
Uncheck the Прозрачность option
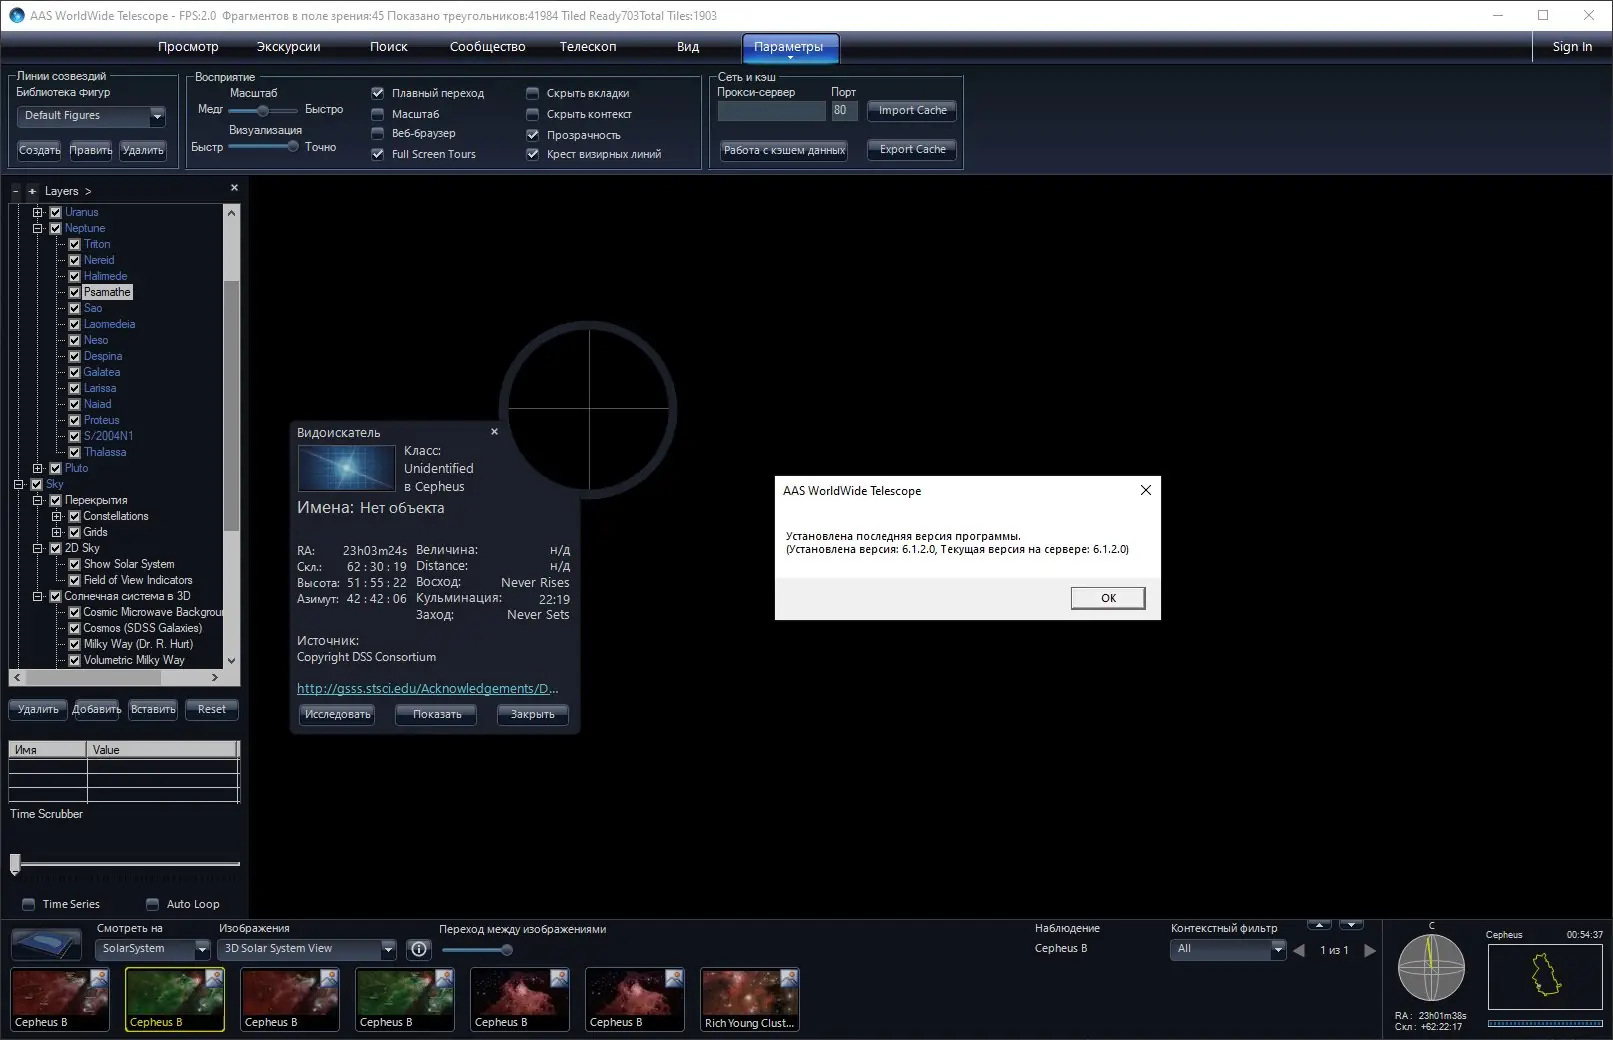point(533,134)
